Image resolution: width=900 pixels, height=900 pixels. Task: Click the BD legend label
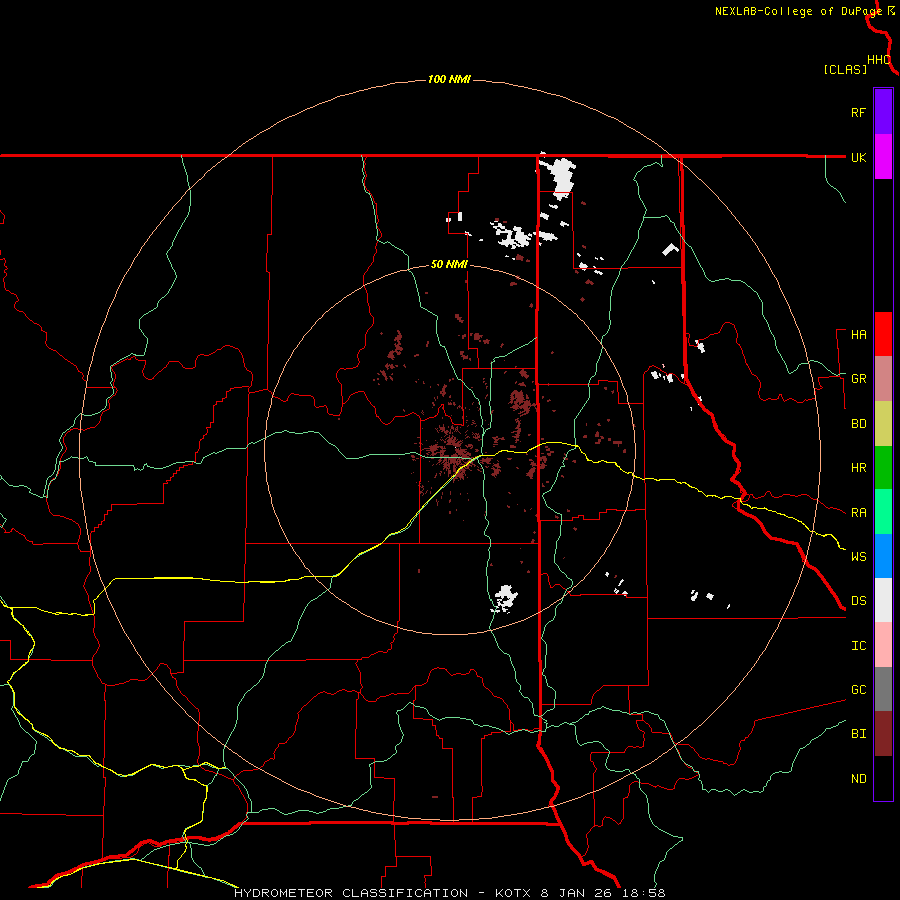click(858, 424)
